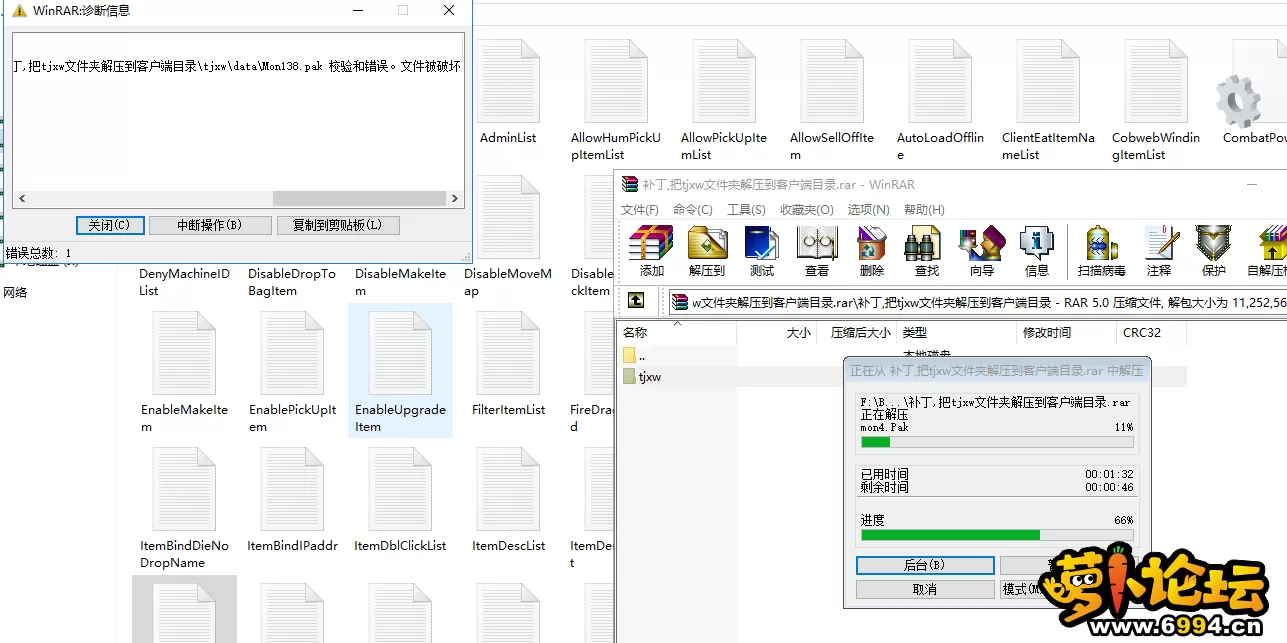Click the WinRAR 添加 (Add) toolbar icon

coord(651,250)
